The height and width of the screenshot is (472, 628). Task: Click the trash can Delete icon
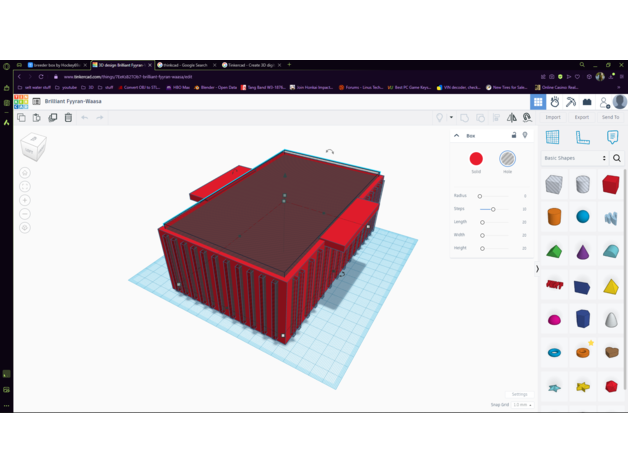tap(68, 118)
